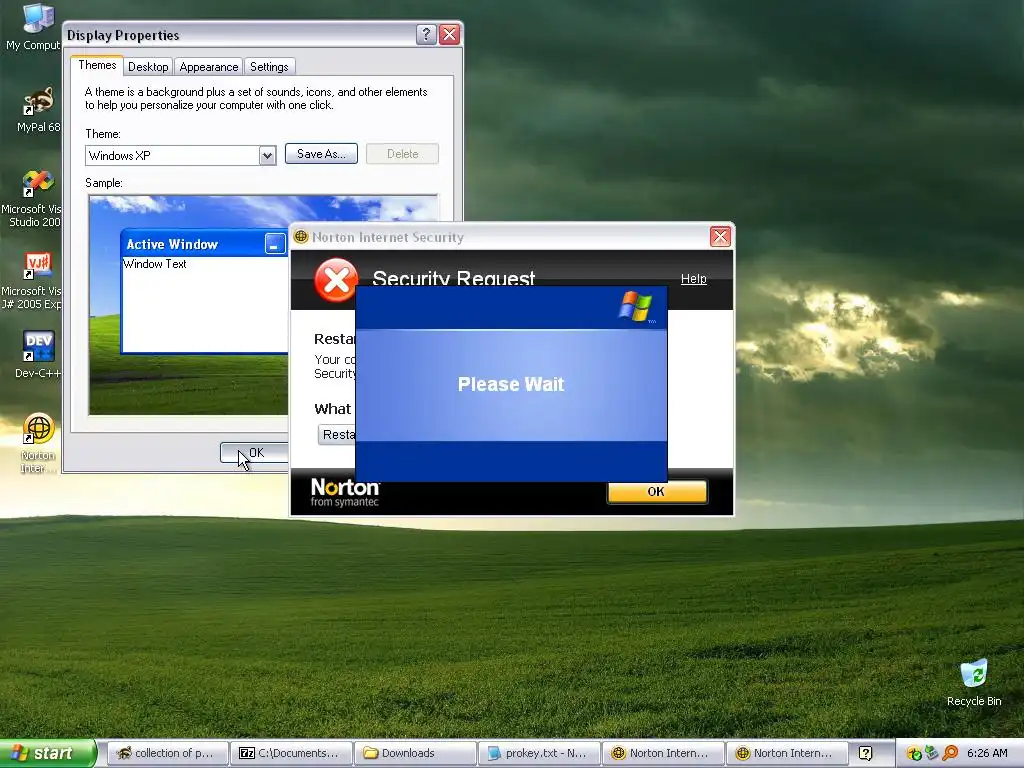Click the Please Wait message text

pos(511,384)
